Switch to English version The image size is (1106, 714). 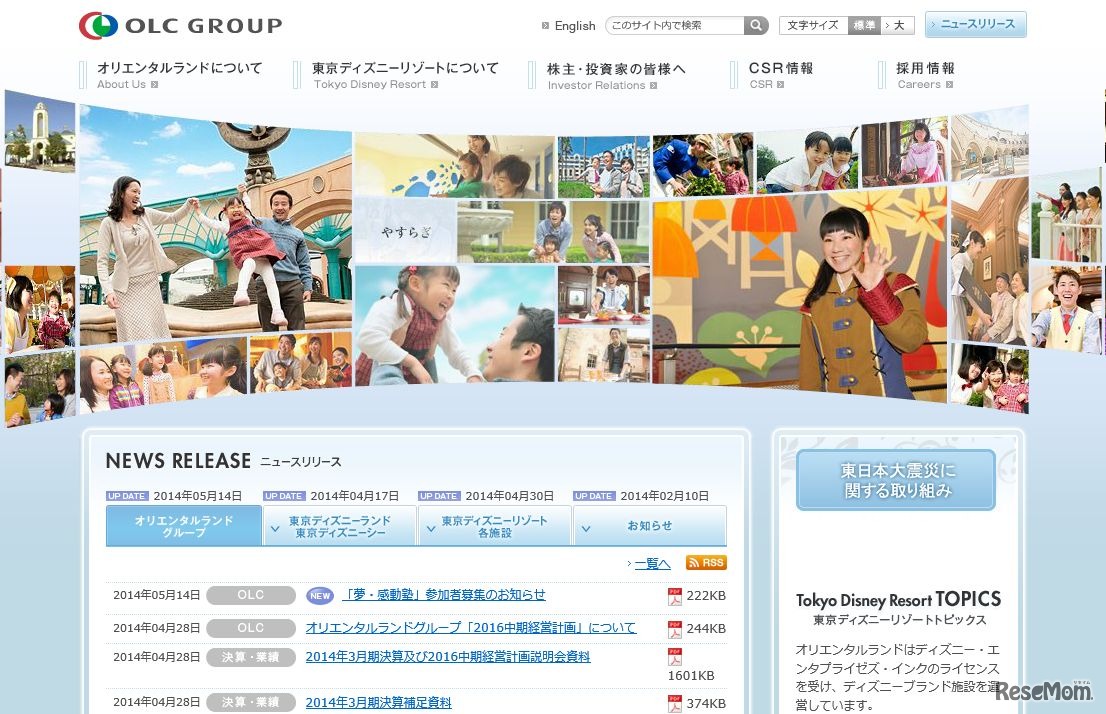pos(575,25)
